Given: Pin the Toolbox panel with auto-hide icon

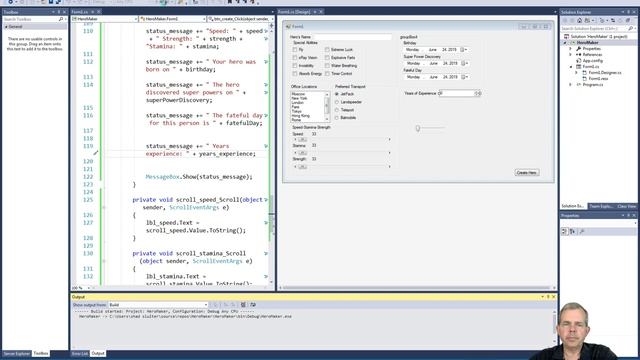Looking at the screenshot, I should (x=59, y=12).
